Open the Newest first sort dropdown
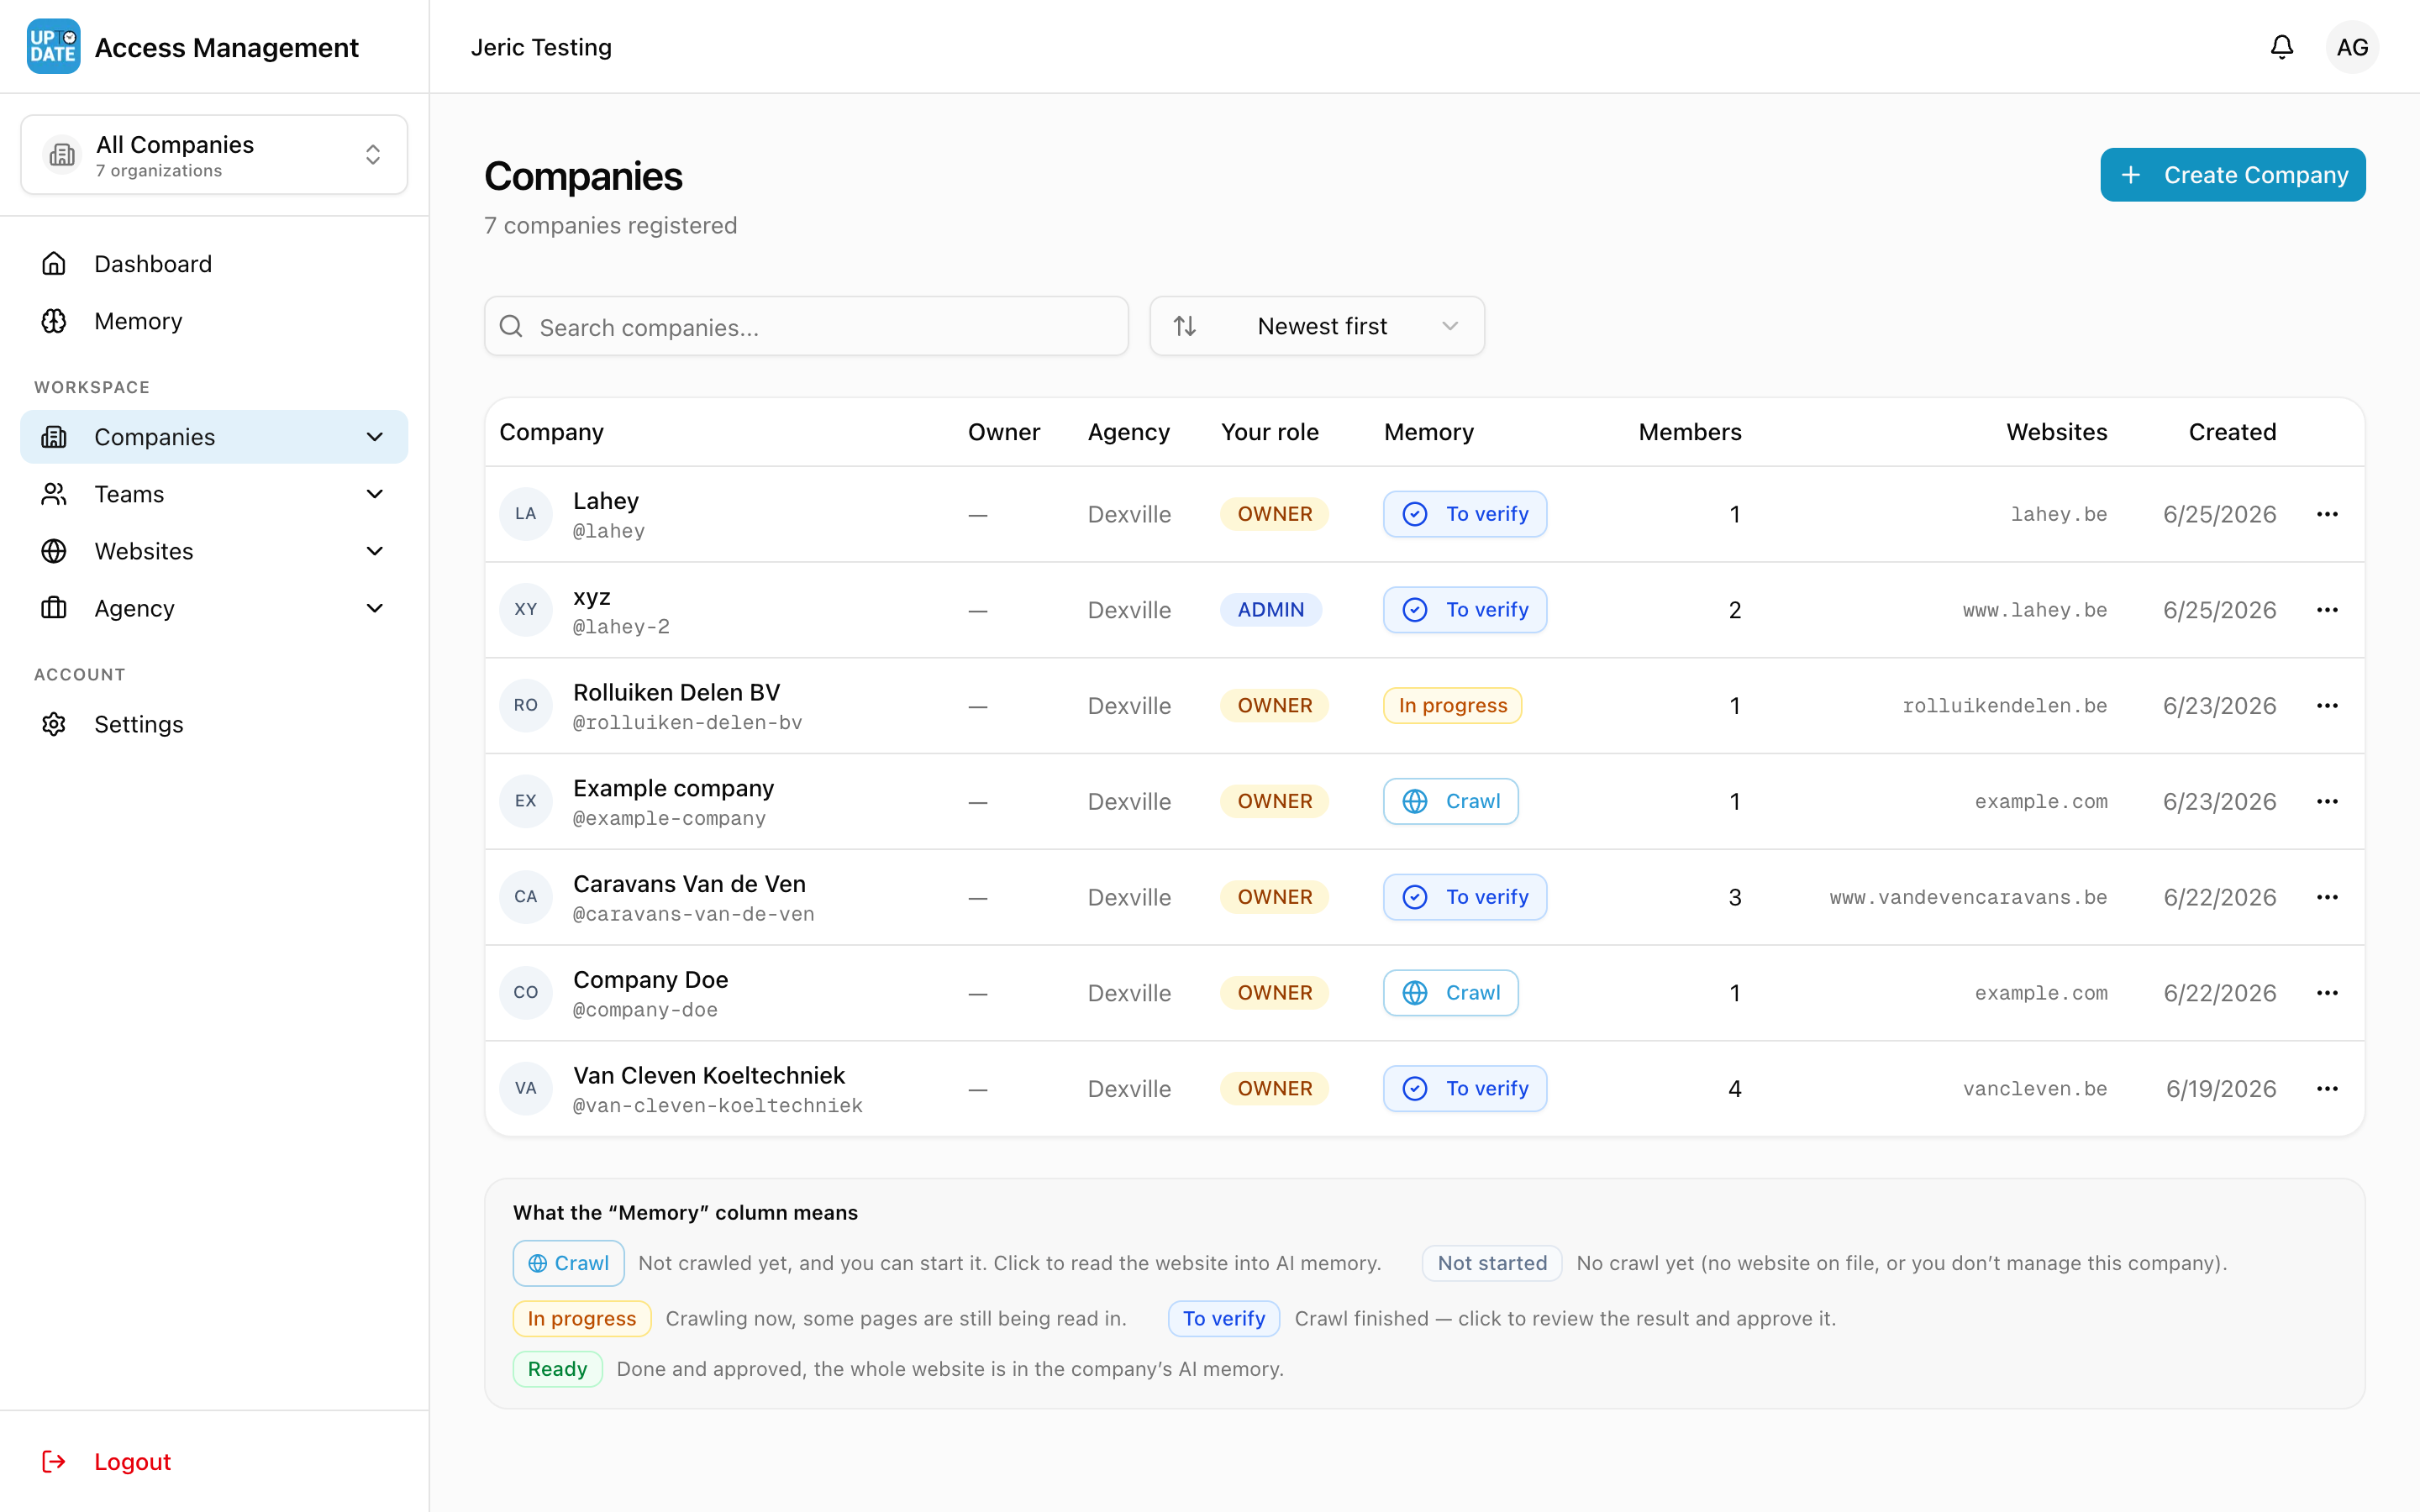Screen dimensions: 2420x1512 click(x=1316, y=326)
